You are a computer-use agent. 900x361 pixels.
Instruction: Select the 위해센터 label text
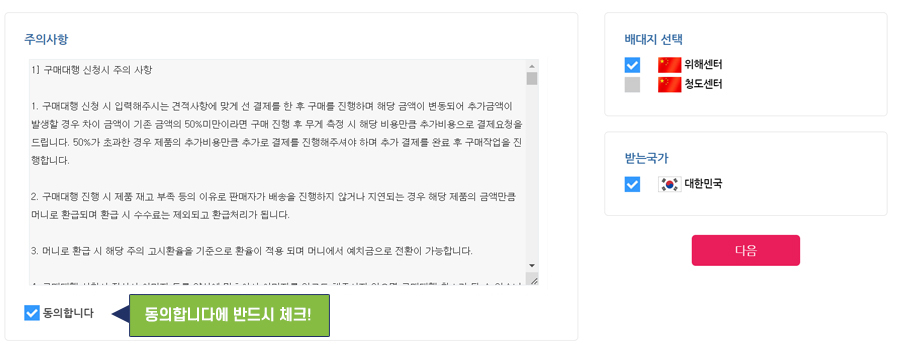[x=703, y=65]
